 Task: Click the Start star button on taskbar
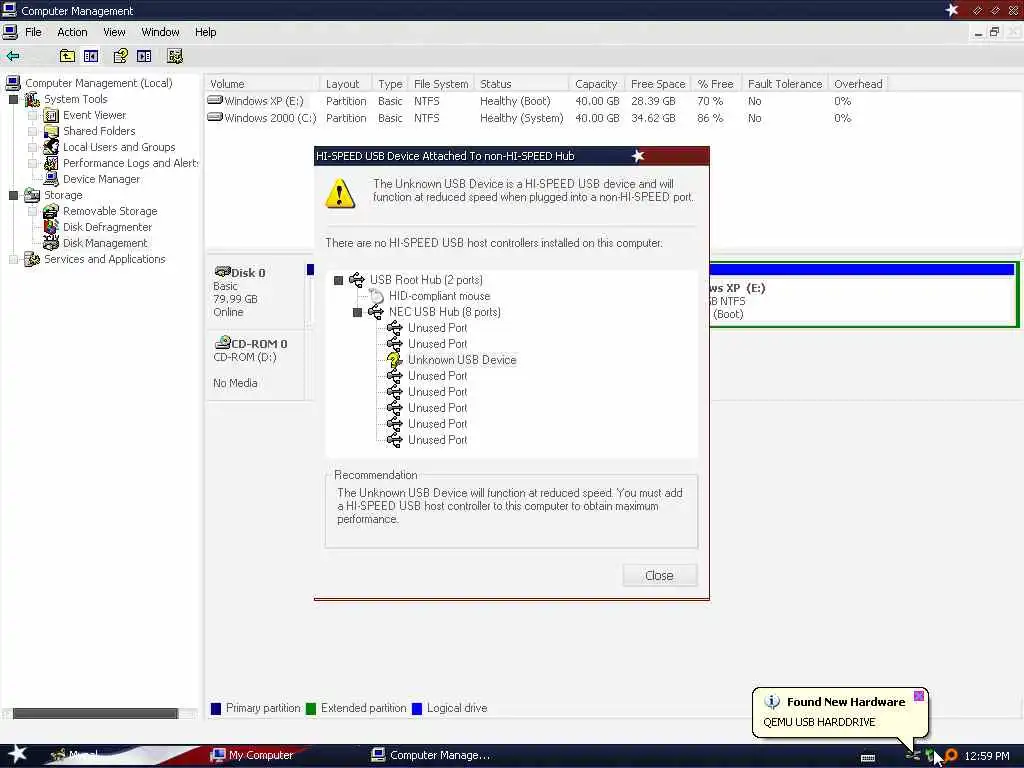point(17,754)
